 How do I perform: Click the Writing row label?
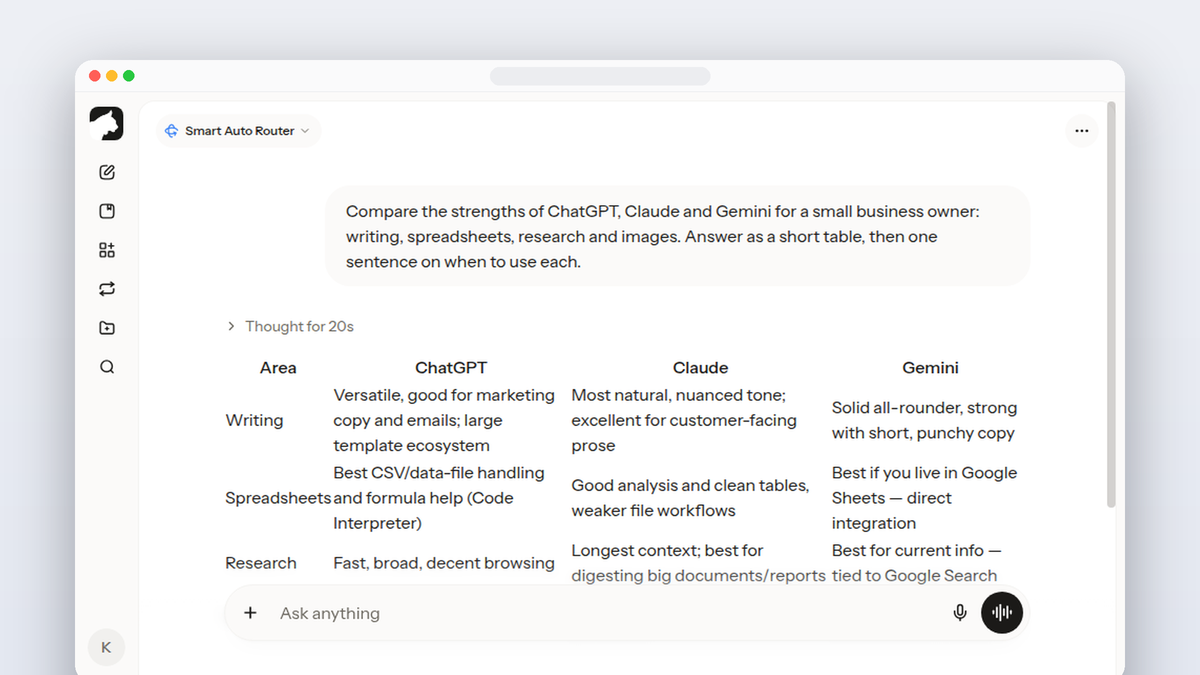(x=254, y=421)
